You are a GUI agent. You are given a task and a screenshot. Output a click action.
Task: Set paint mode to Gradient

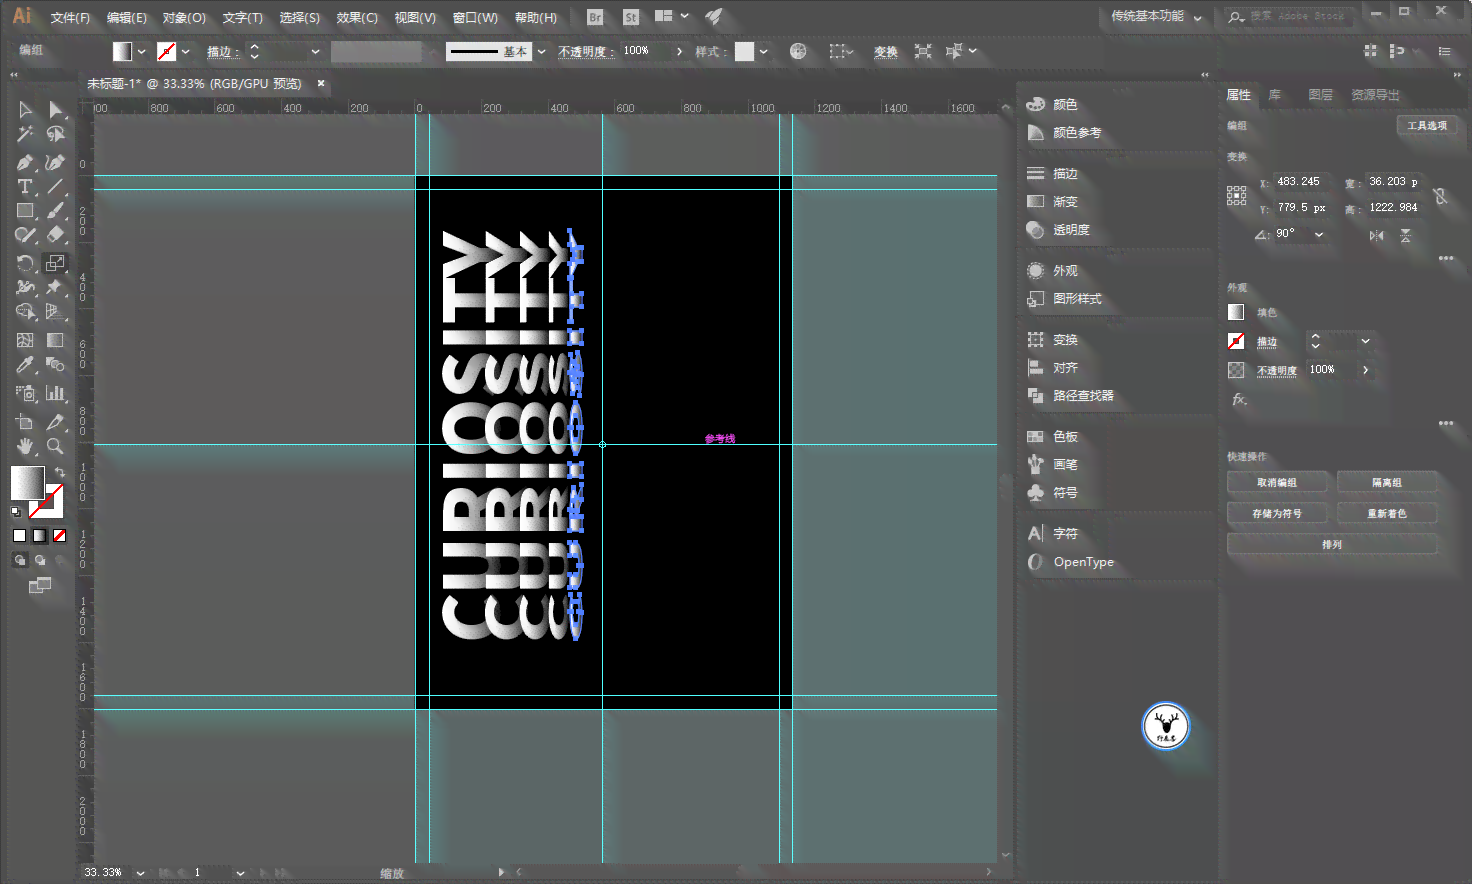pos(39,536)
